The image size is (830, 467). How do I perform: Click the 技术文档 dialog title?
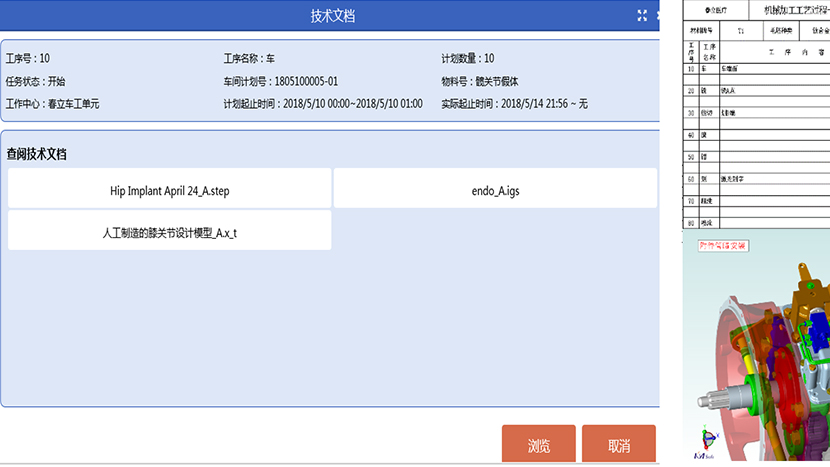point(332,16)
